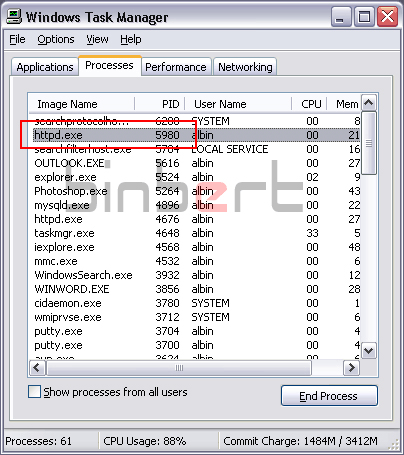Open the Options menu
The image size is (404, 455).
[x=56, y=39]
